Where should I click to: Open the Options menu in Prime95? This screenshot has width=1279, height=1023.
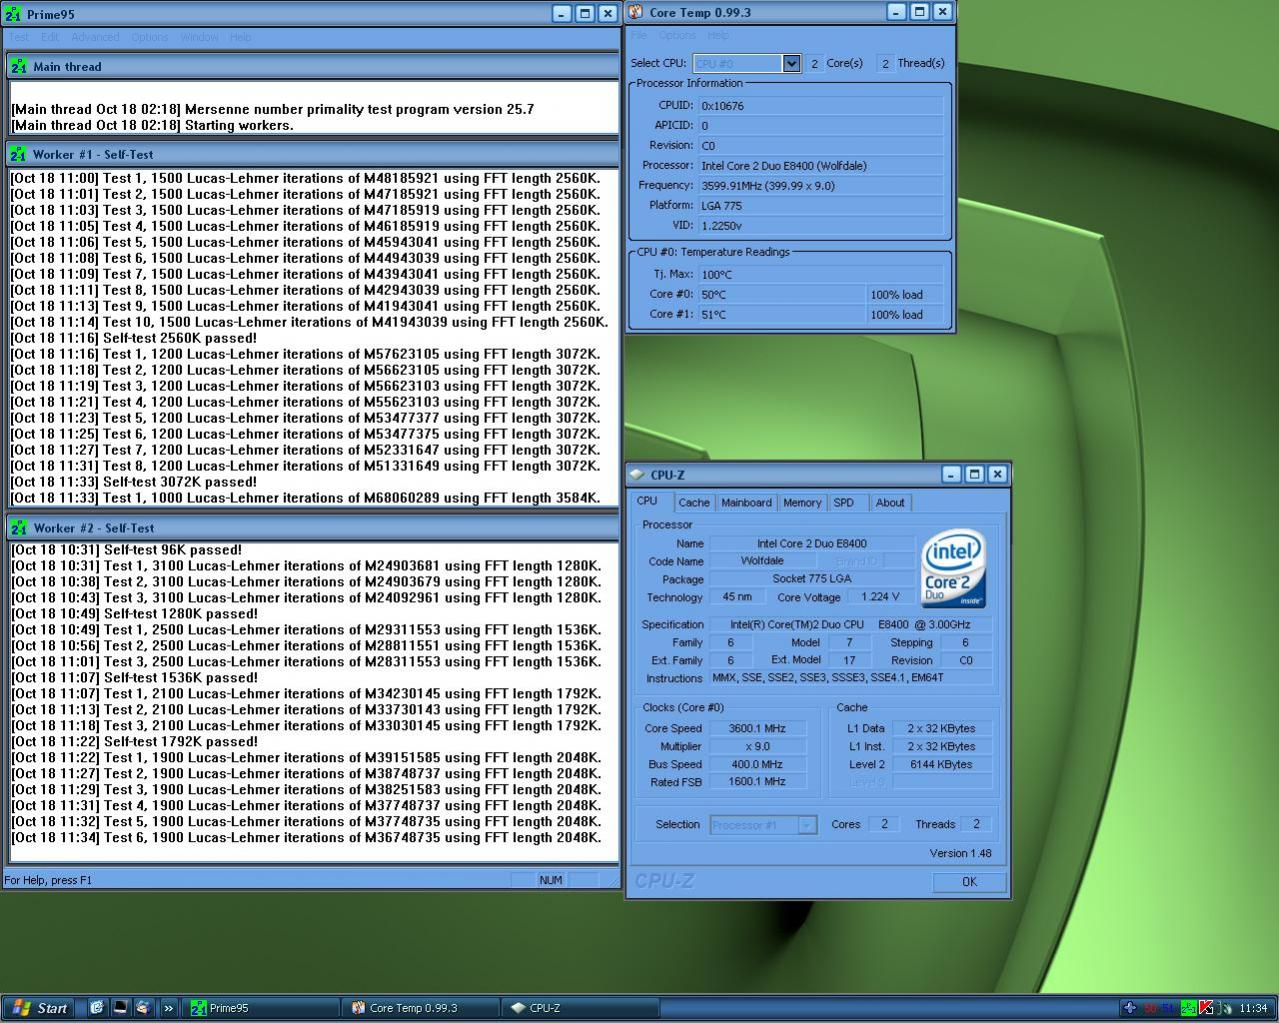[x=149, y=37]
